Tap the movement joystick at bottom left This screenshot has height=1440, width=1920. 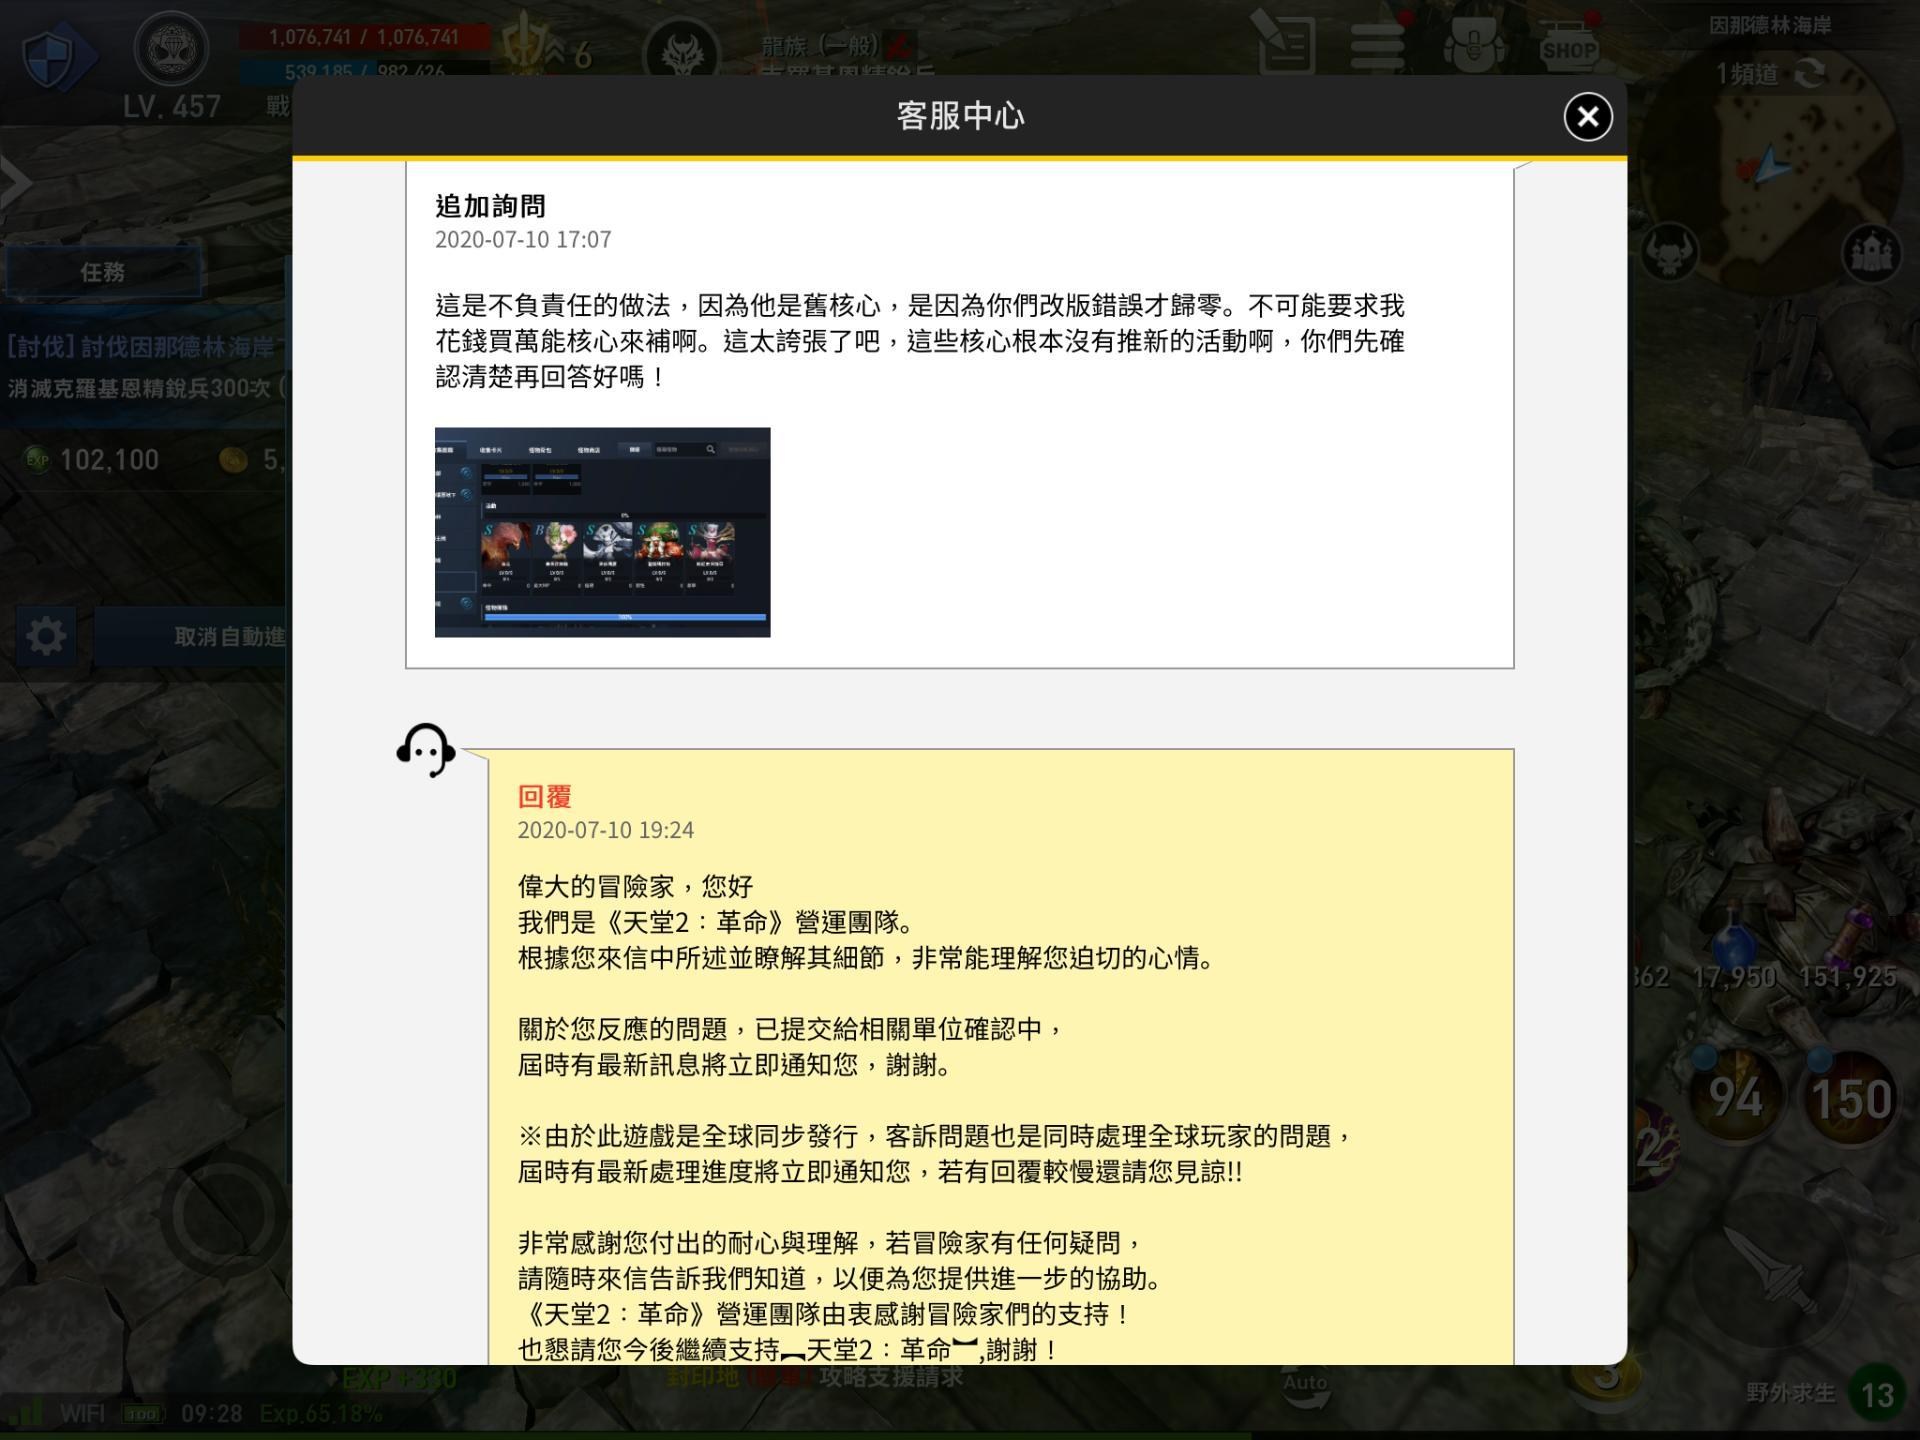coord(224,1216)
